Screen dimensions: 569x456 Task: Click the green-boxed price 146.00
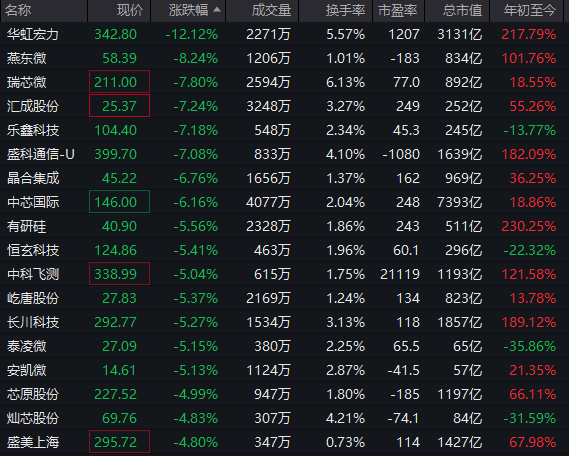pyautogui.click(x=119, y=202)
